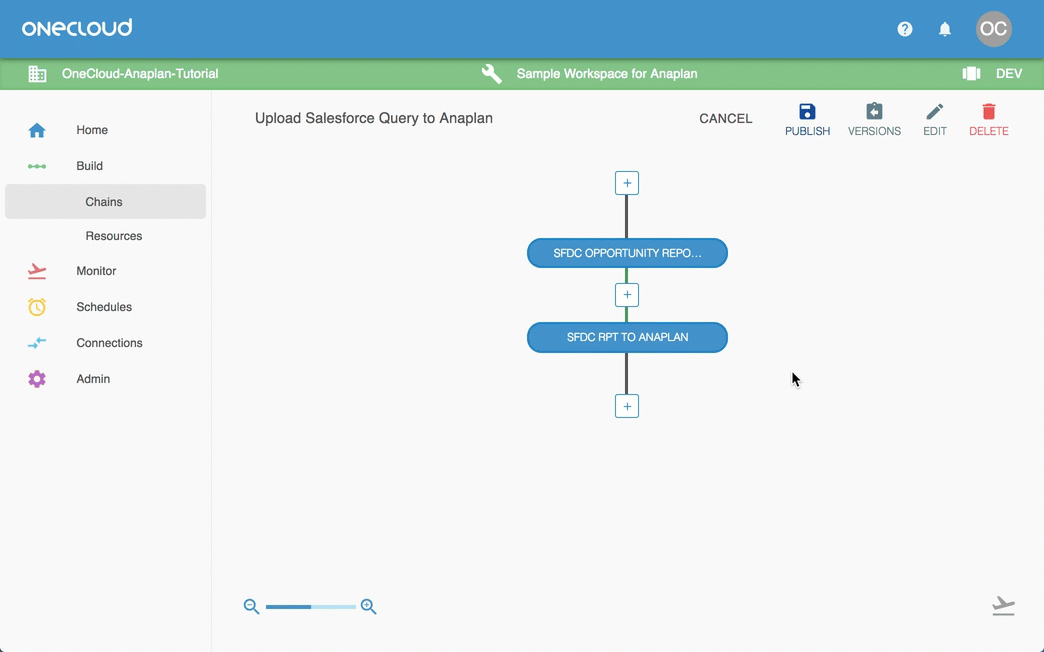The height and width of the screenshot is (652, 1044).
Task: Open the Schedules menu item
Action: (x=104, y=307)
